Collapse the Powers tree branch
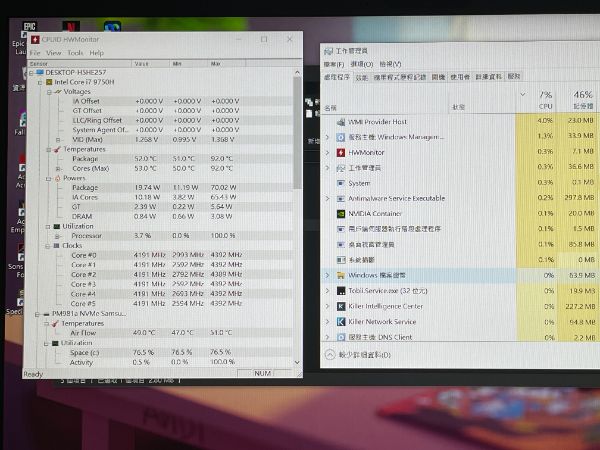The image size is (600, 450). [x=49, y=178]
